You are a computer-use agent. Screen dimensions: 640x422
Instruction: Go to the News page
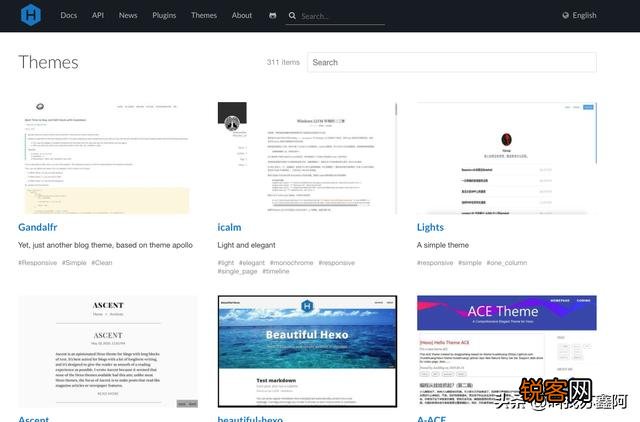(128, 16)
